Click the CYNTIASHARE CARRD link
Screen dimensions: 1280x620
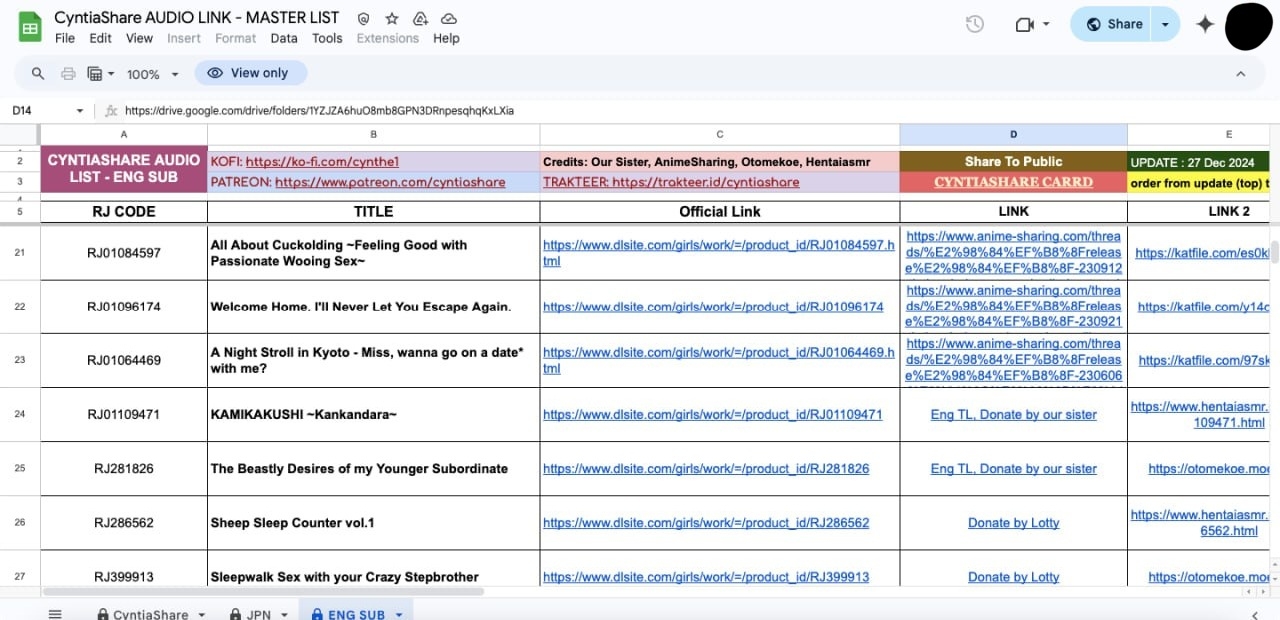click(1013, 182)
